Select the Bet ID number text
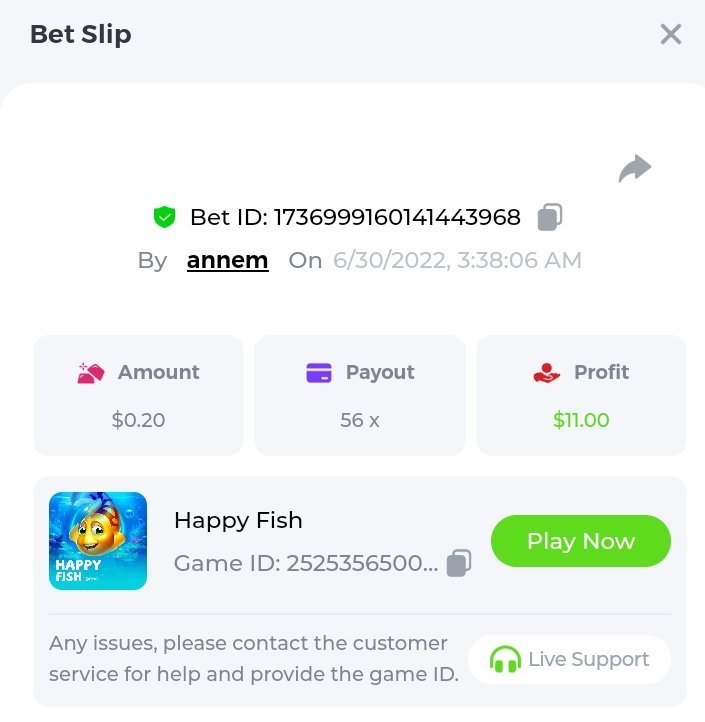This screenshot has width=705, height=722. [397, 217]
